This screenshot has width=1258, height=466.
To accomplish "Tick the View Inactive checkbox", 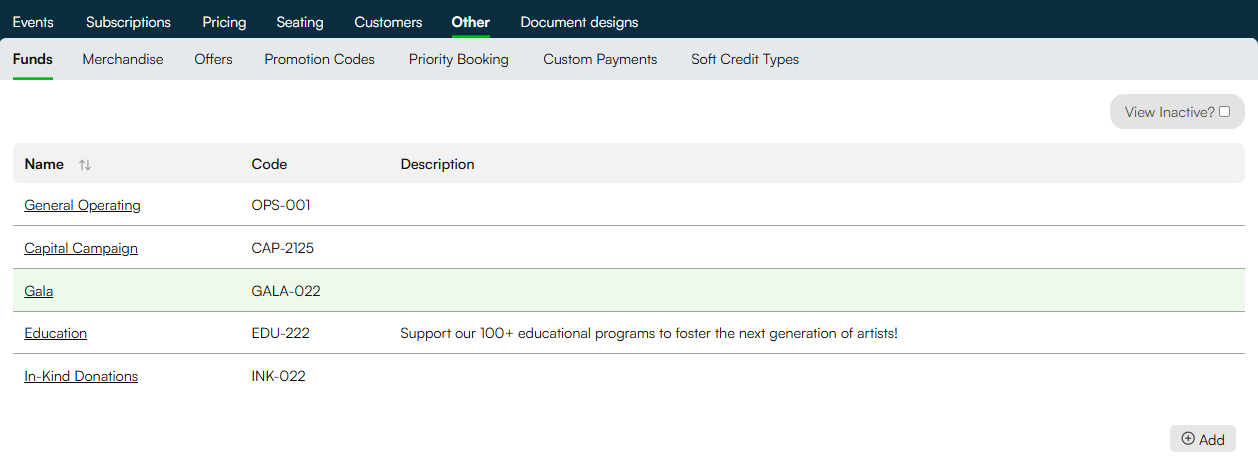I will (x=1224, y=112).
